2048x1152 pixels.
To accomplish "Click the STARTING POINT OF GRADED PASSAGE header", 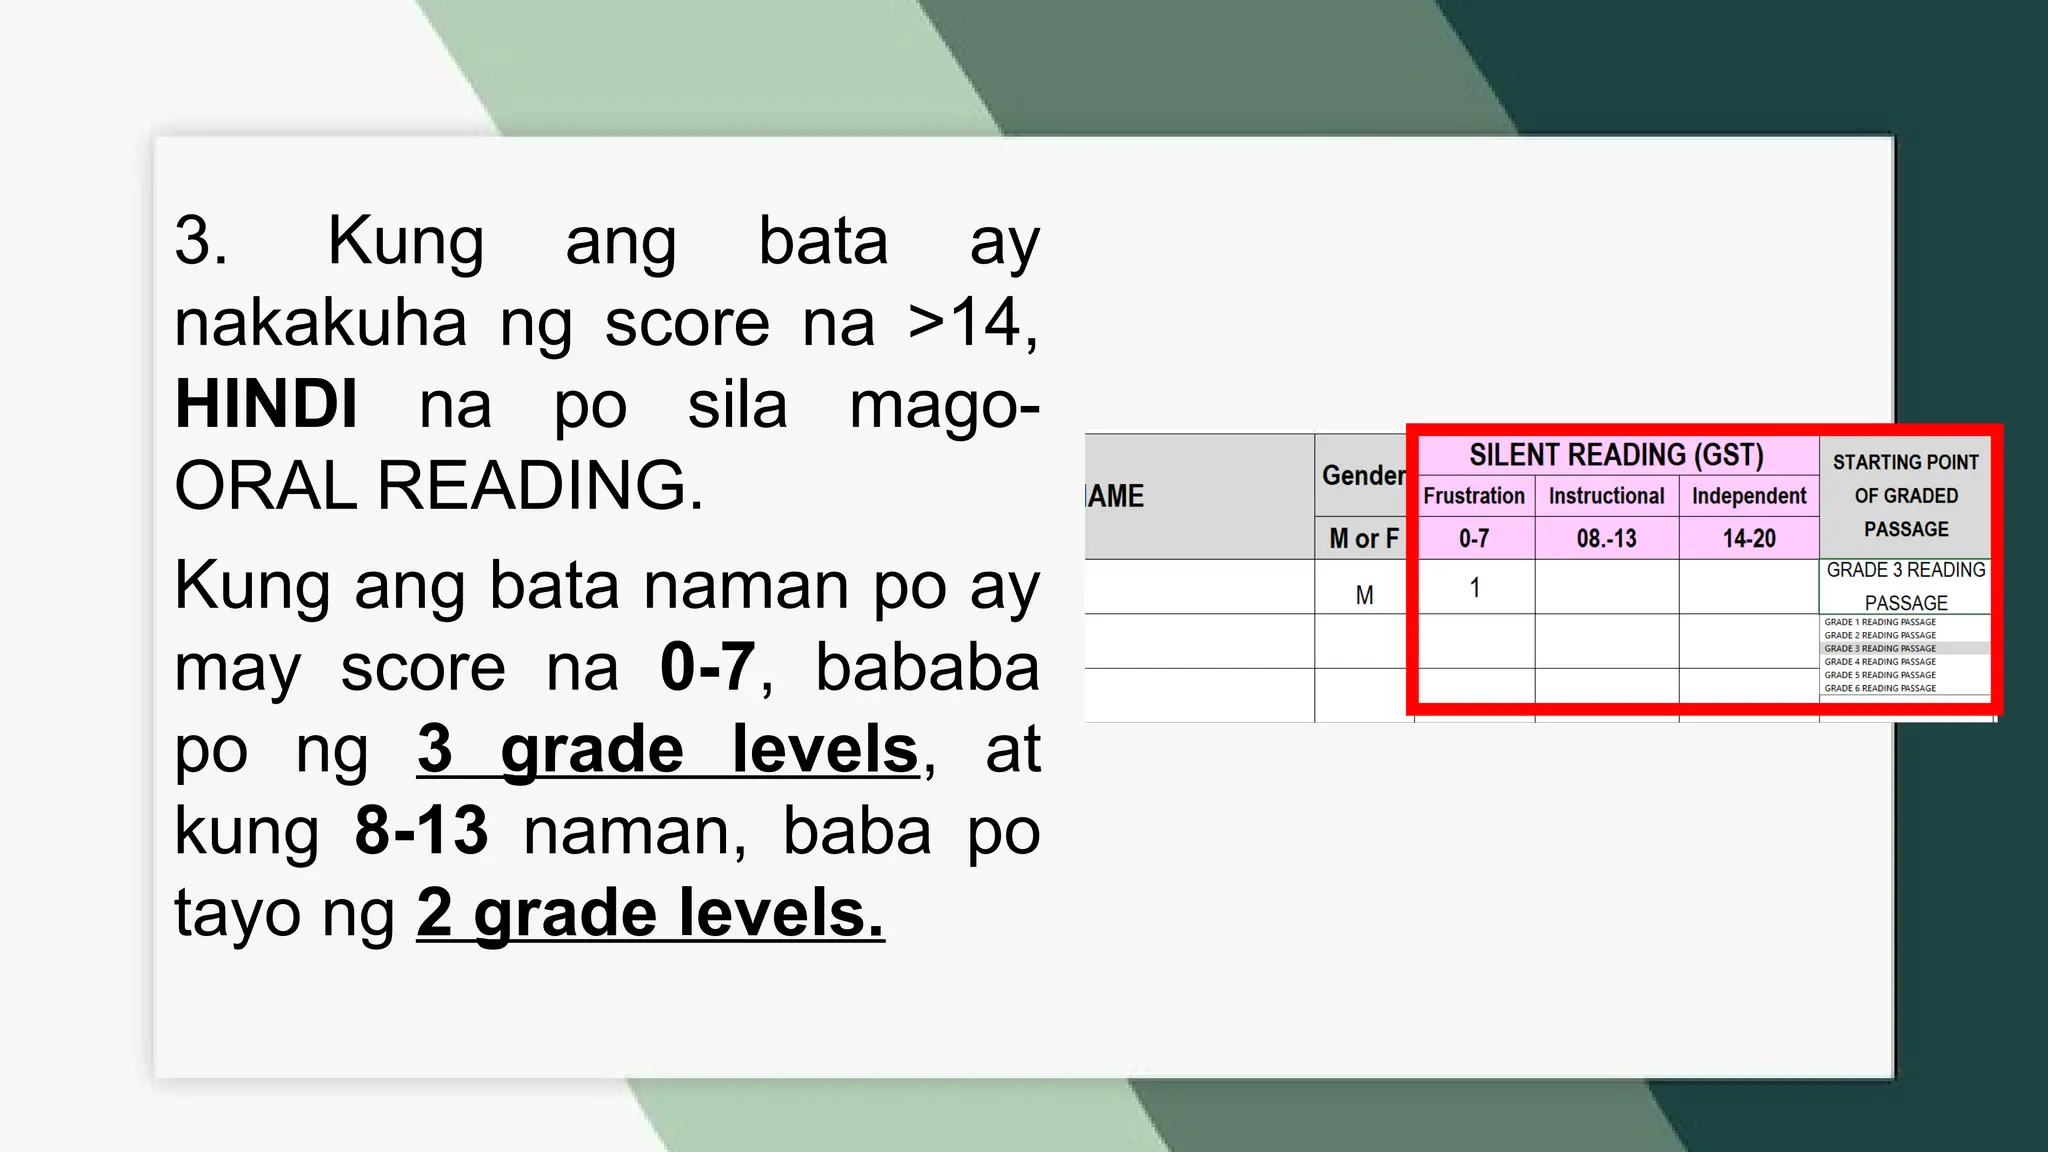I will pyautogui.click(x=1905, y=496).
